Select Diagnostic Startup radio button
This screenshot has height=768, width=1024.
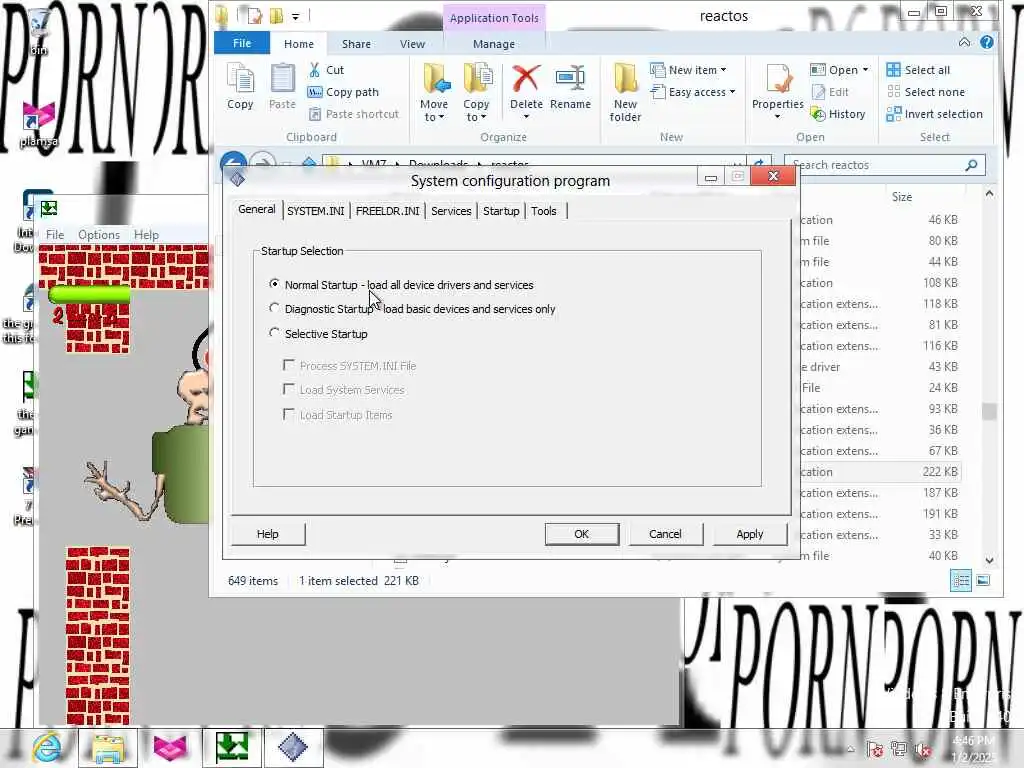274,308
